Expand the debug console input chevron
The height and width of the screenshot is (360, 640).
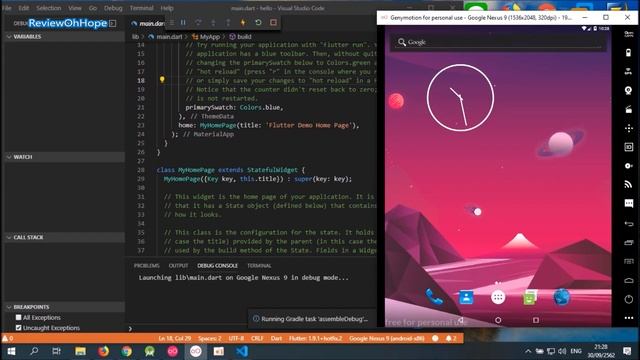click(130, 329)
